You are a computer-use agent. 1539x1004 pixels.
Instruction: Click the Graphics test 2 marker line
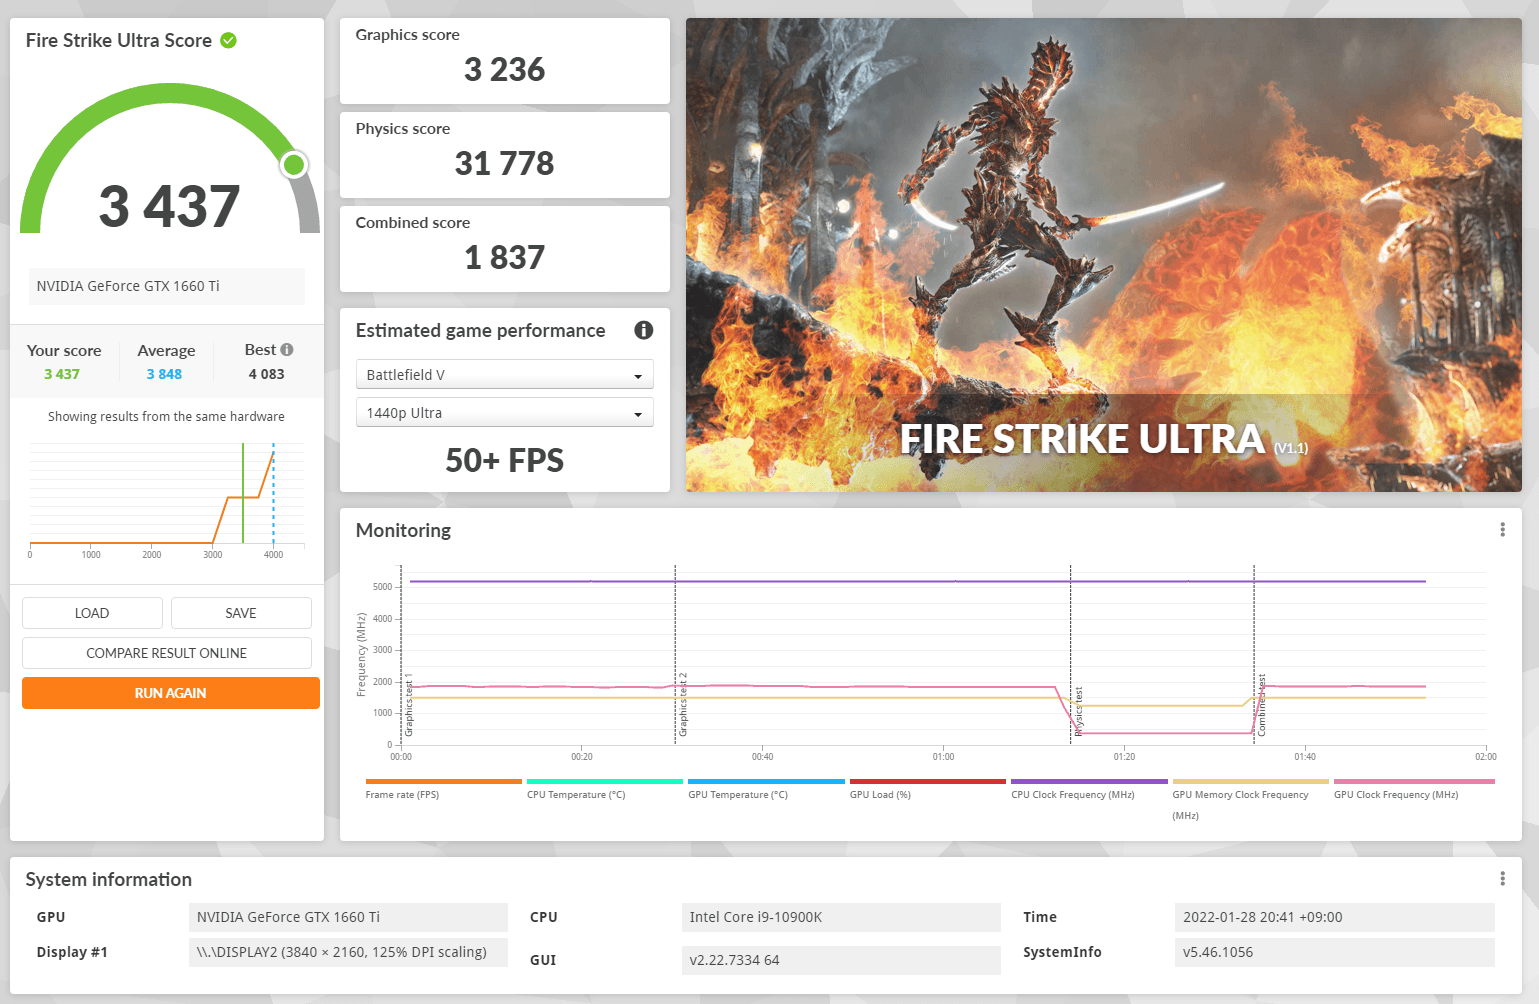tap(676, 655)
